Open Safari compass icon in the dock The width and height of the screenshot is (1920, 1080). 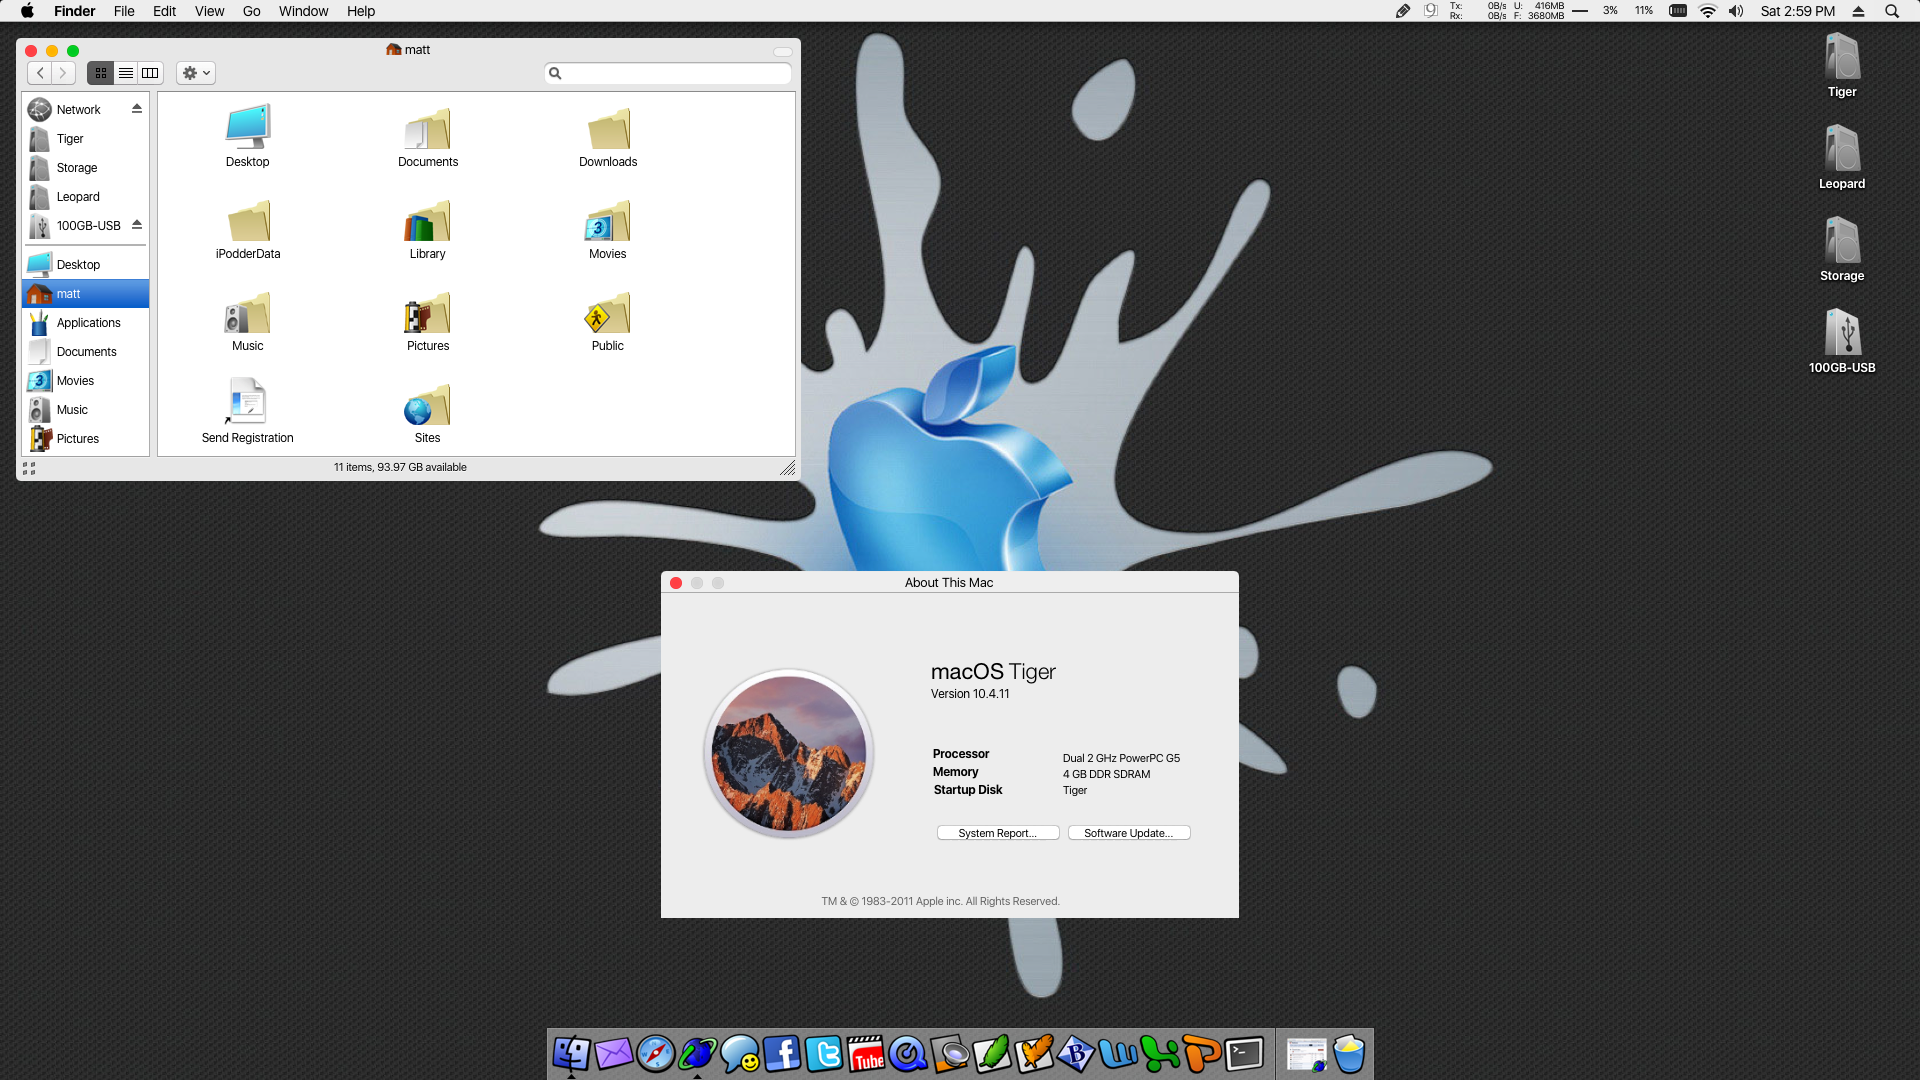click(x=655, y=1054)
